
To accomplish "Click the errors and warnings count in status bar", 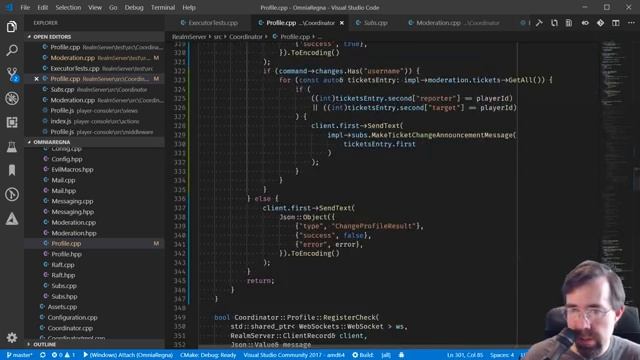I will [63, 355].
